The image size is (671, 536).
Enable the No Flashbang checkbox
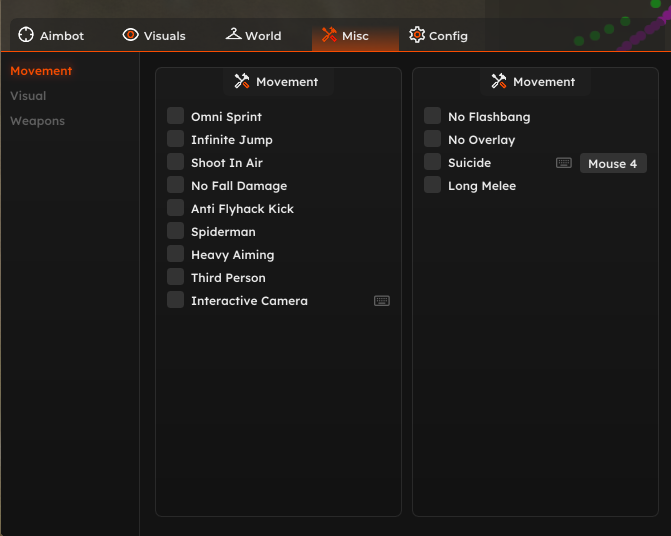point(432,116)
